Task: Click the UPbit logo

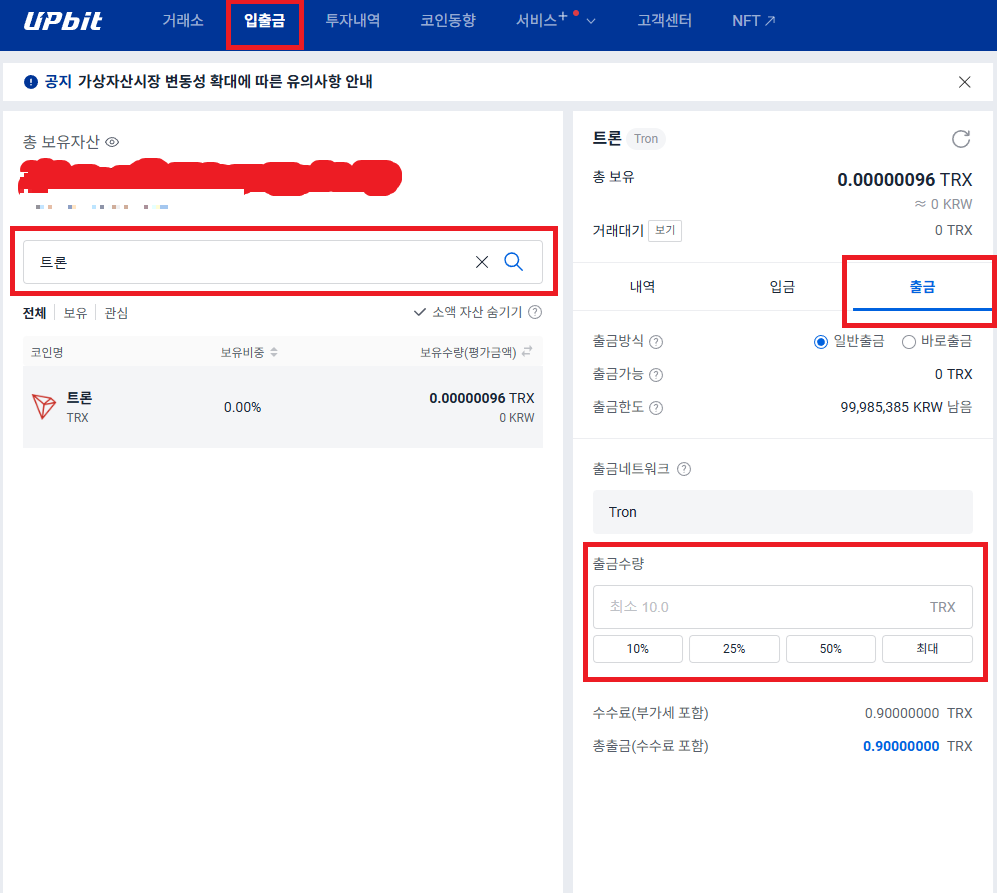Action: tap(63, 21)
